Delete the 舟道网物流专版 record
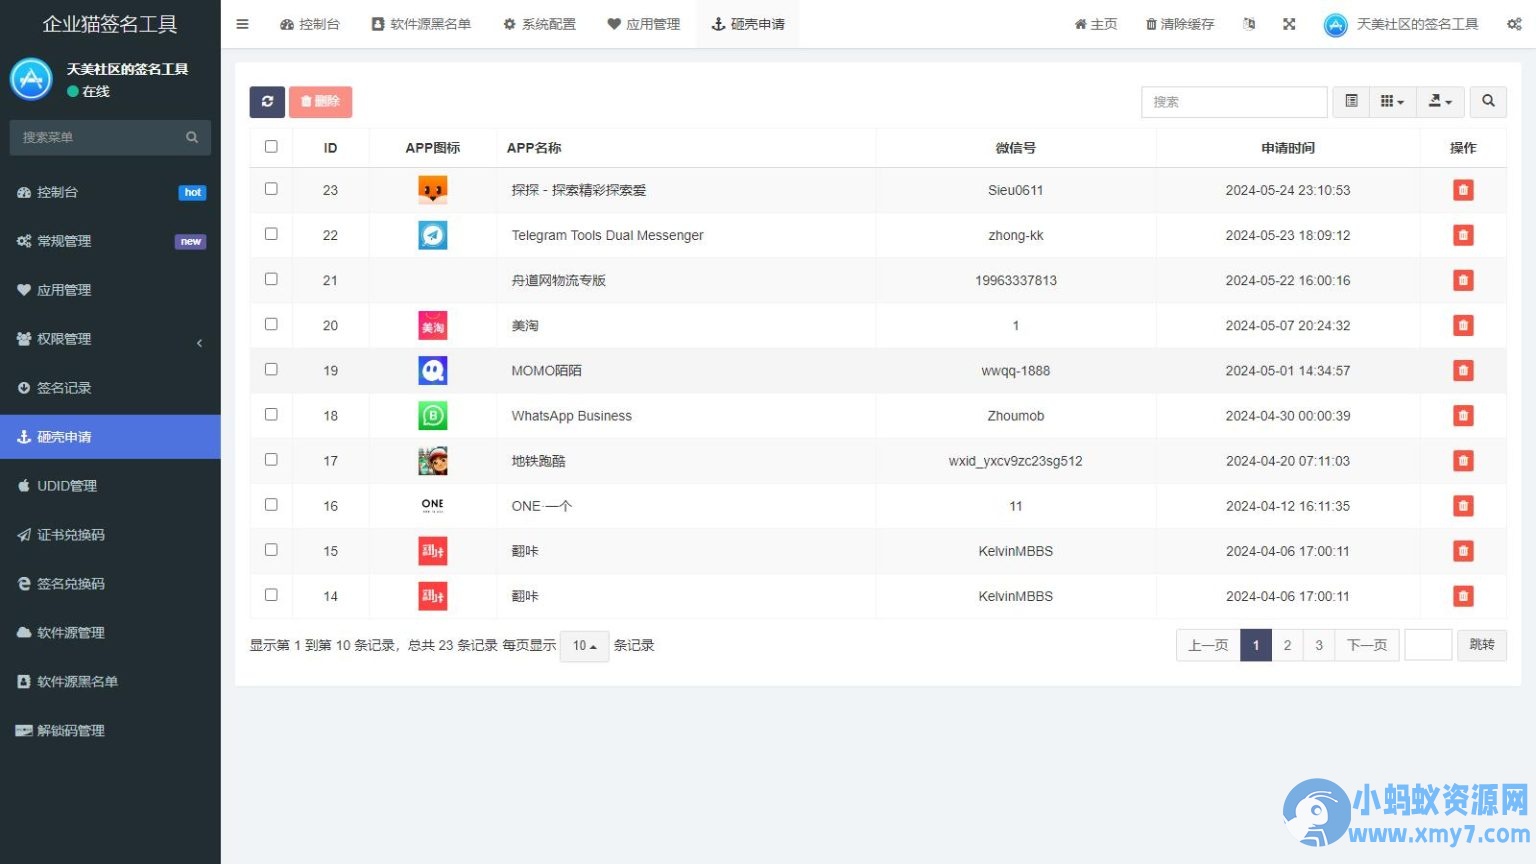Image resolution: width=1536 pixels, height=864 pixels. click(x=1463, y=280)
